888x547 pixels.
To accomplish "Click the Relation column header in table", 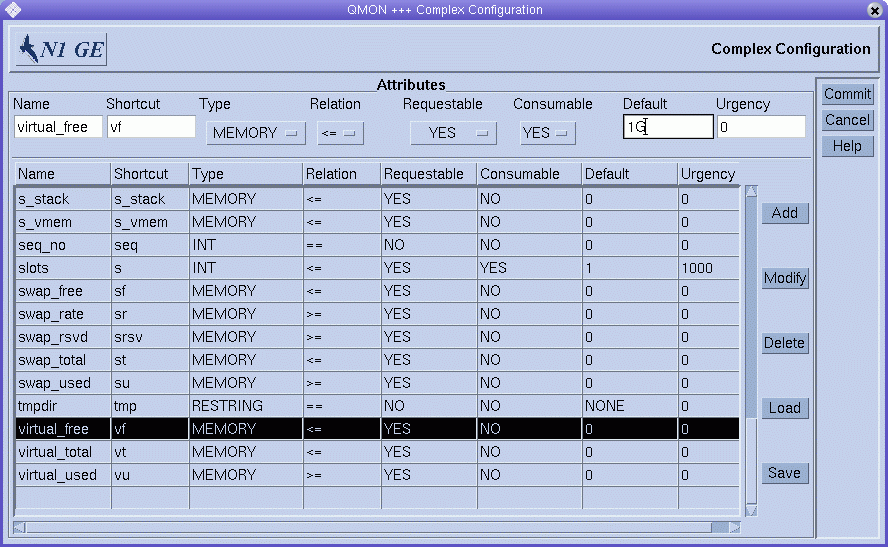I will pos(342,174).
